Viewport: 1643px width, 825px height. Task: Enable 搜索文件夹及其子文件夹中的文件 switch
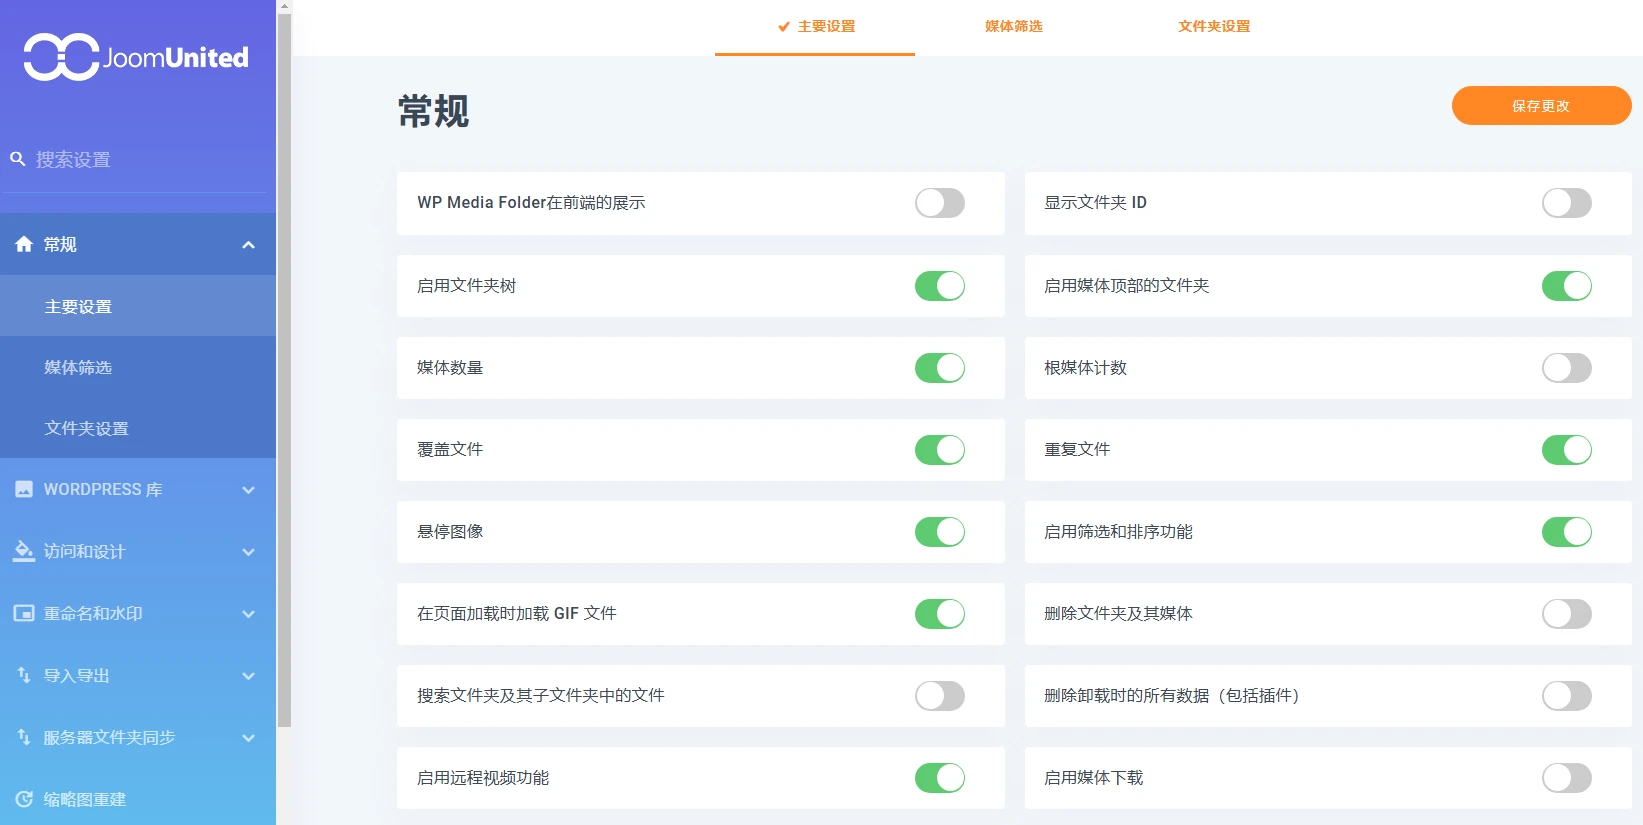click(940, 696)
